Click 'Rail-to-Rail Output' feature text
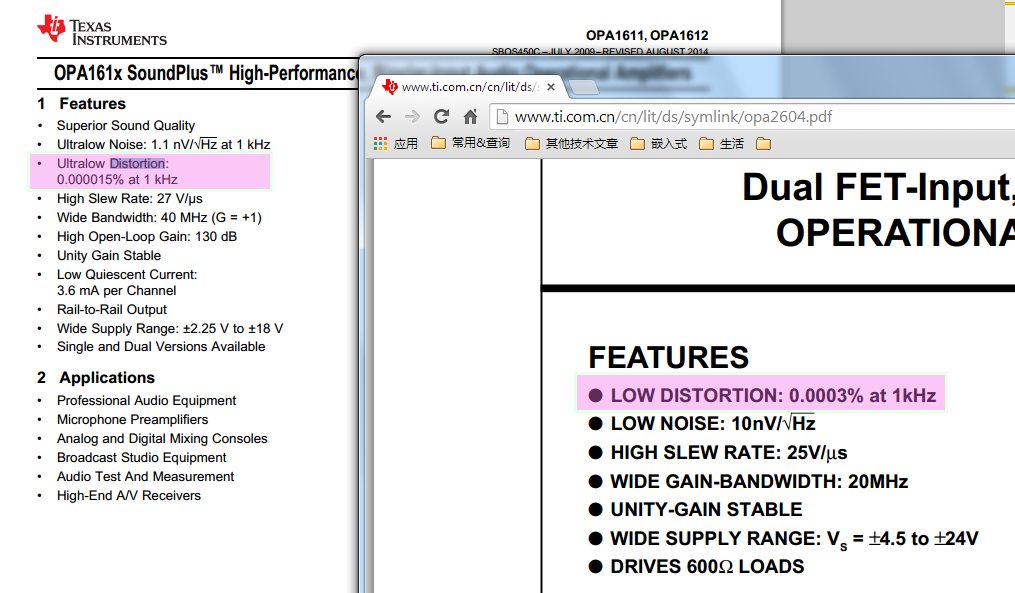The image size is (1015, 593). click(111, 309)
